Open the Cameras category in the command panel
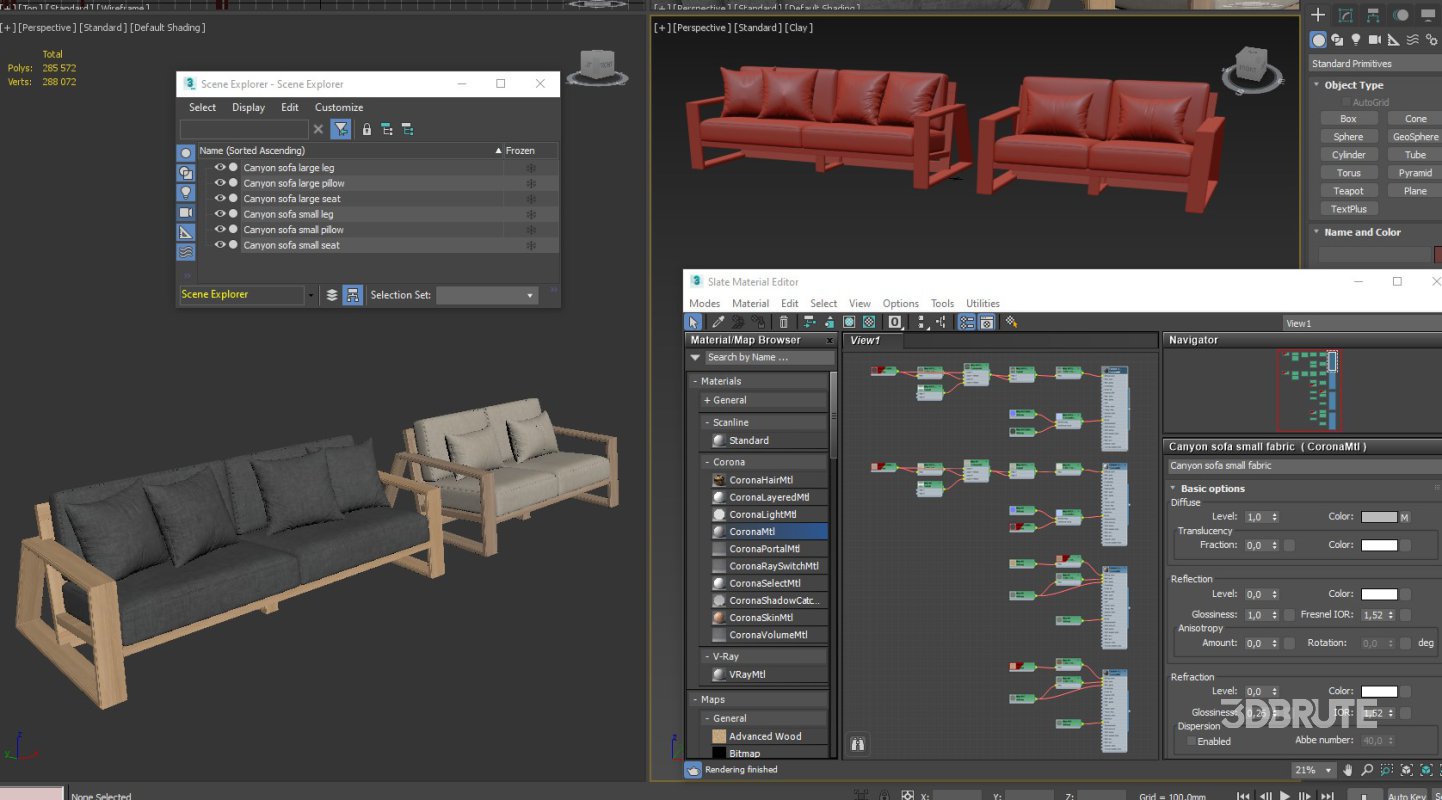 pos(1375,39)
